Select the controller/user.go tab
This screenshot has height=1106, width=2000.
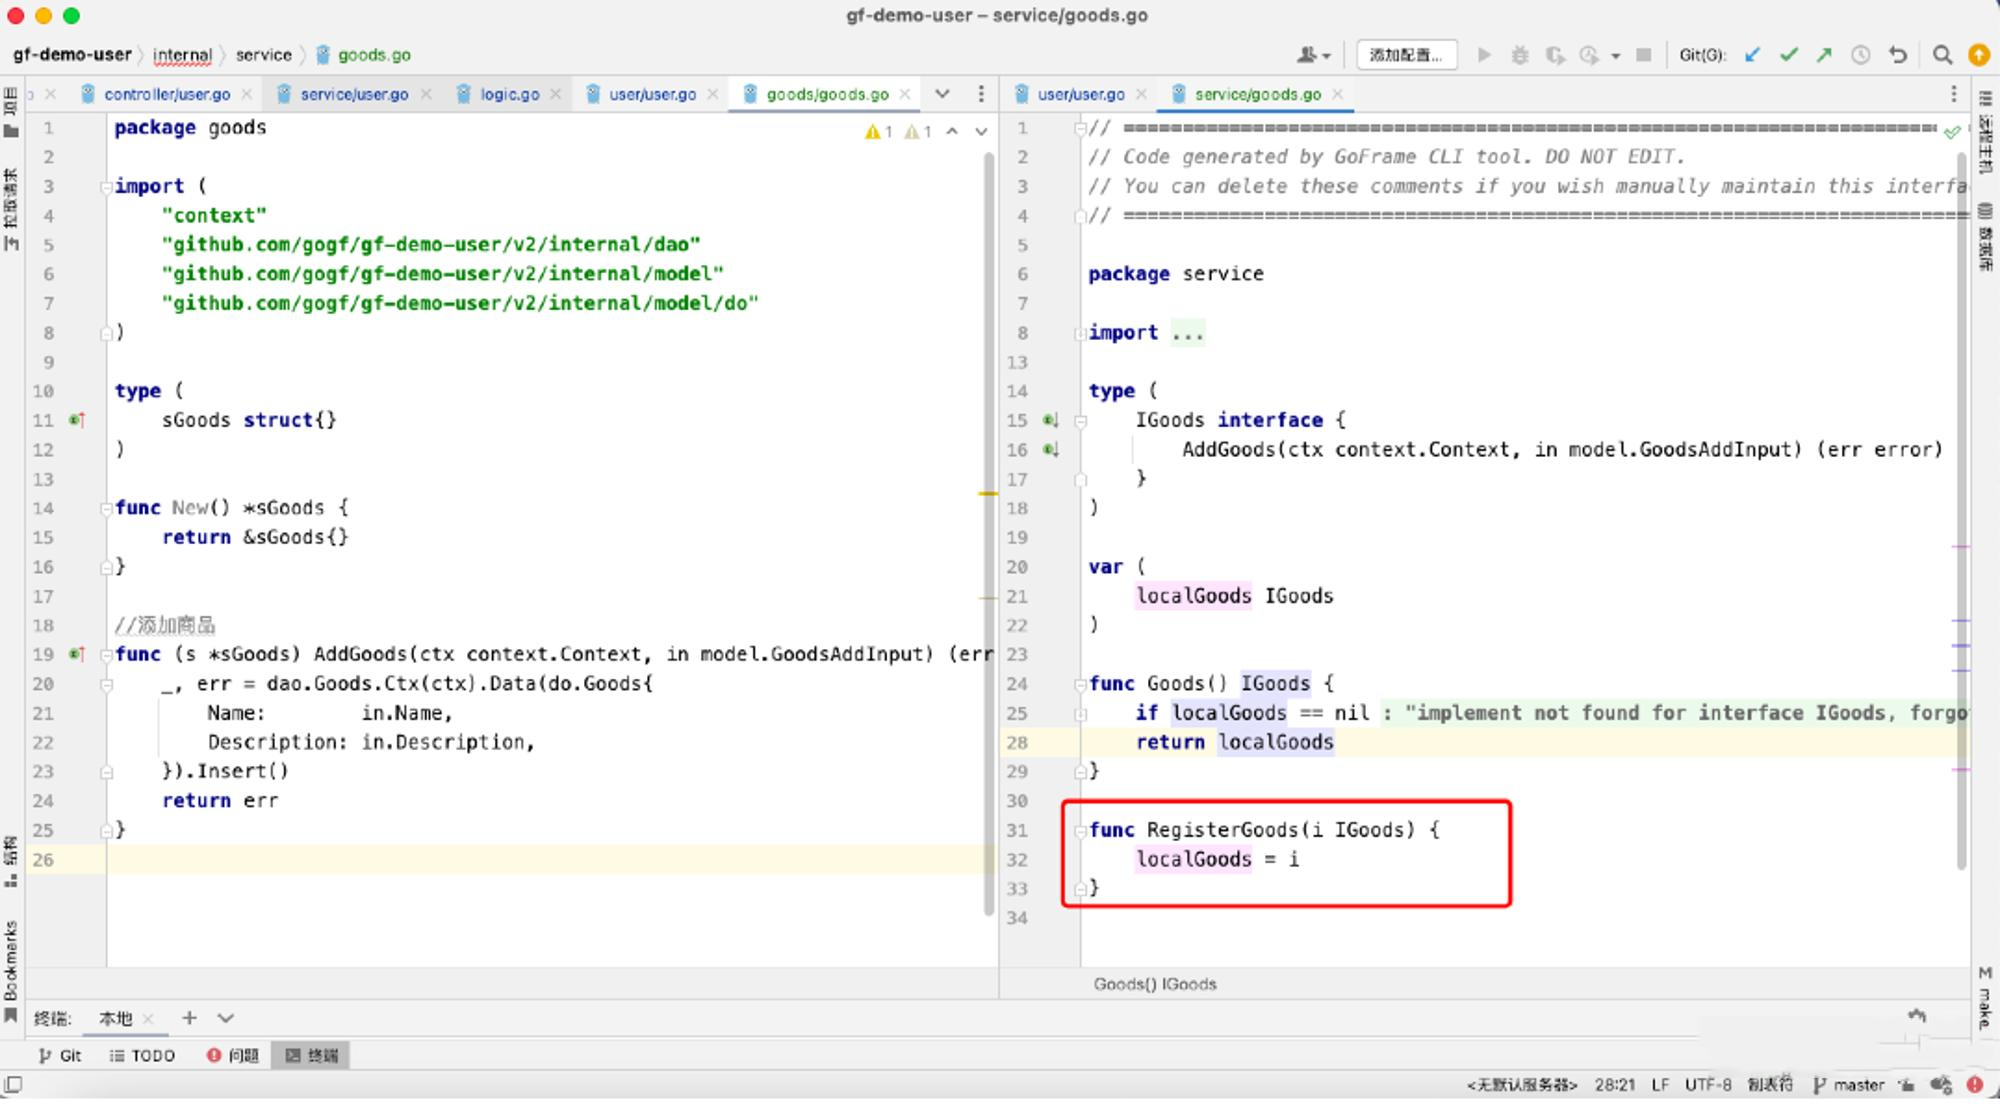point(163,94)
